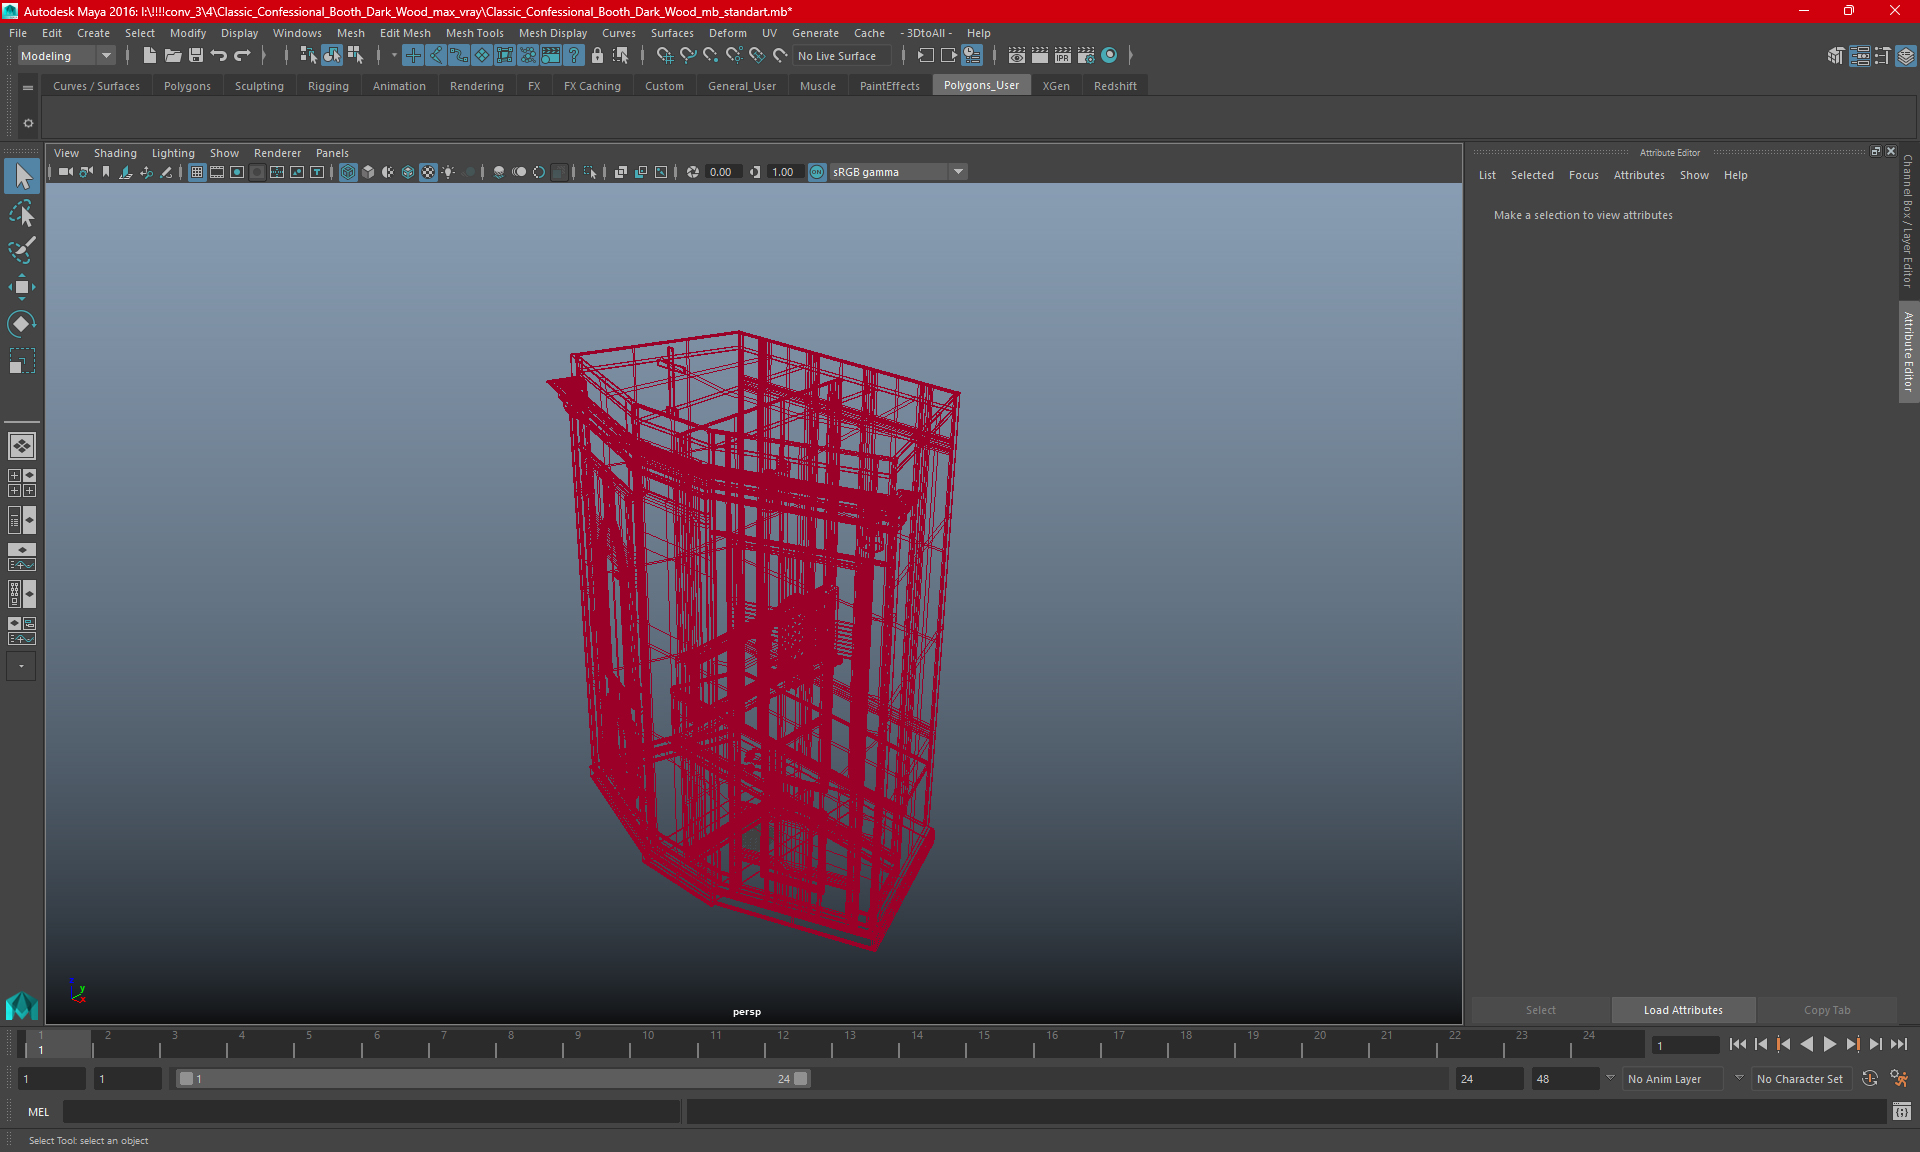Activate the Paint Selection tool
The height and width of the screenshot is (1152, 1920).
(x=22, y=250)
